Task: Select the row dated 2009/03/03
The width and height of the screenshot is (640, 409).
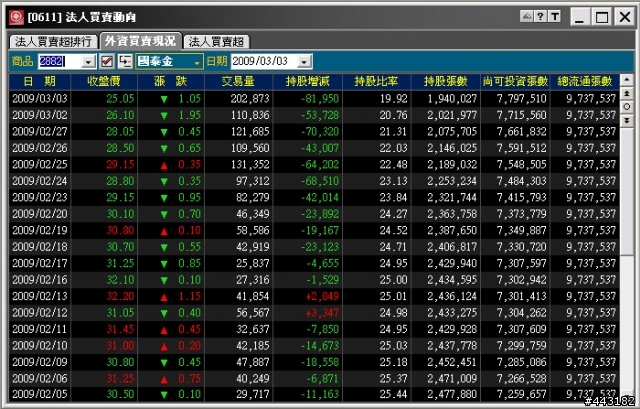Action: (x=314, y=99)
